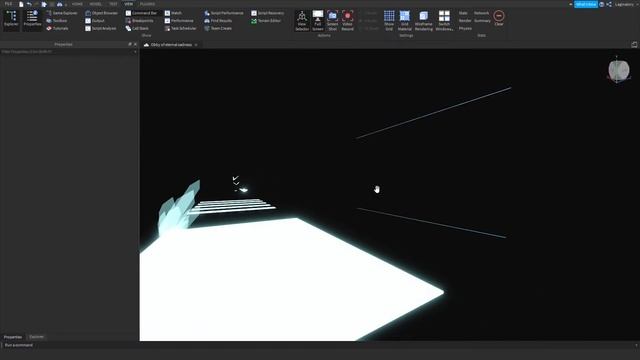Toggle Show Grid
This screenshot has height=360, width=640.
pos(389,21)
